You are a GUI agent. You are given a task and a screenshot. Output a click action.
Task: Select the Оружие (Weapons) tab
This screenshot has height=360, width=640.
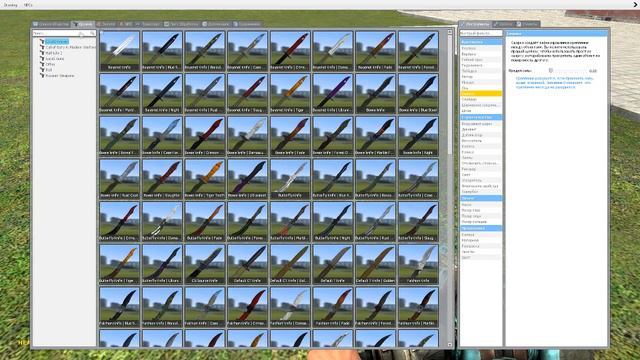tap(83, 24)
